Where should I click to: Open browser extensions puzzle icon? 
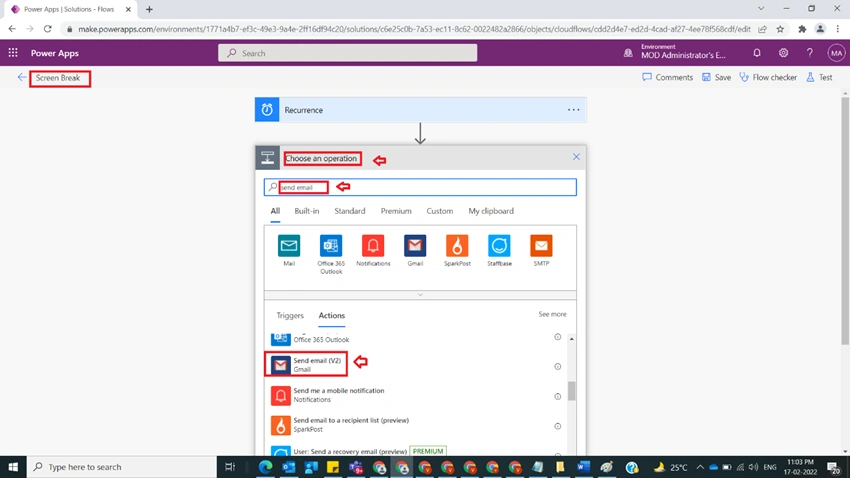802,29
